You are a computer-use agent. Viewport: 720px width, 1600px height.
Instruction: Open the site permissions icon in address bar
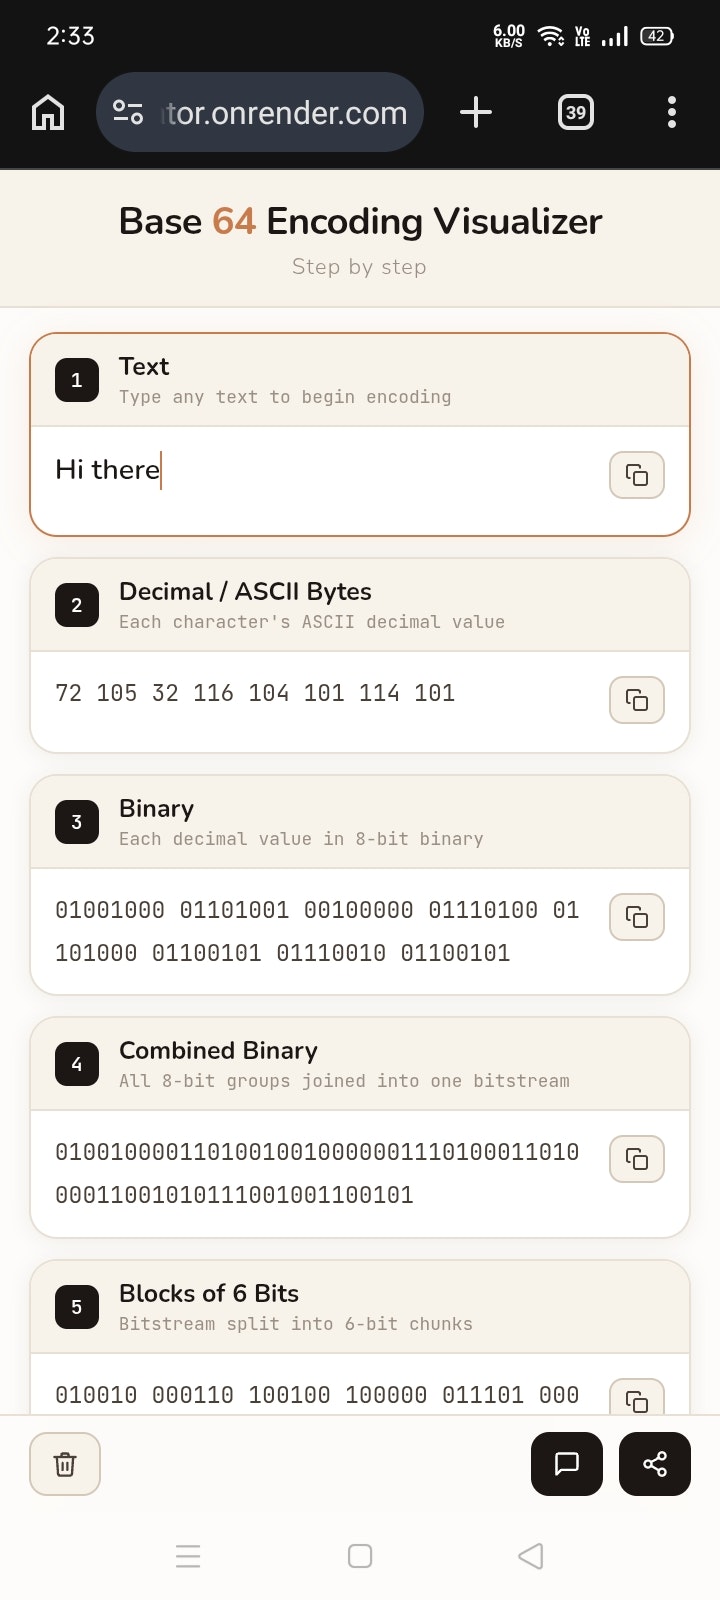[128, 112]
